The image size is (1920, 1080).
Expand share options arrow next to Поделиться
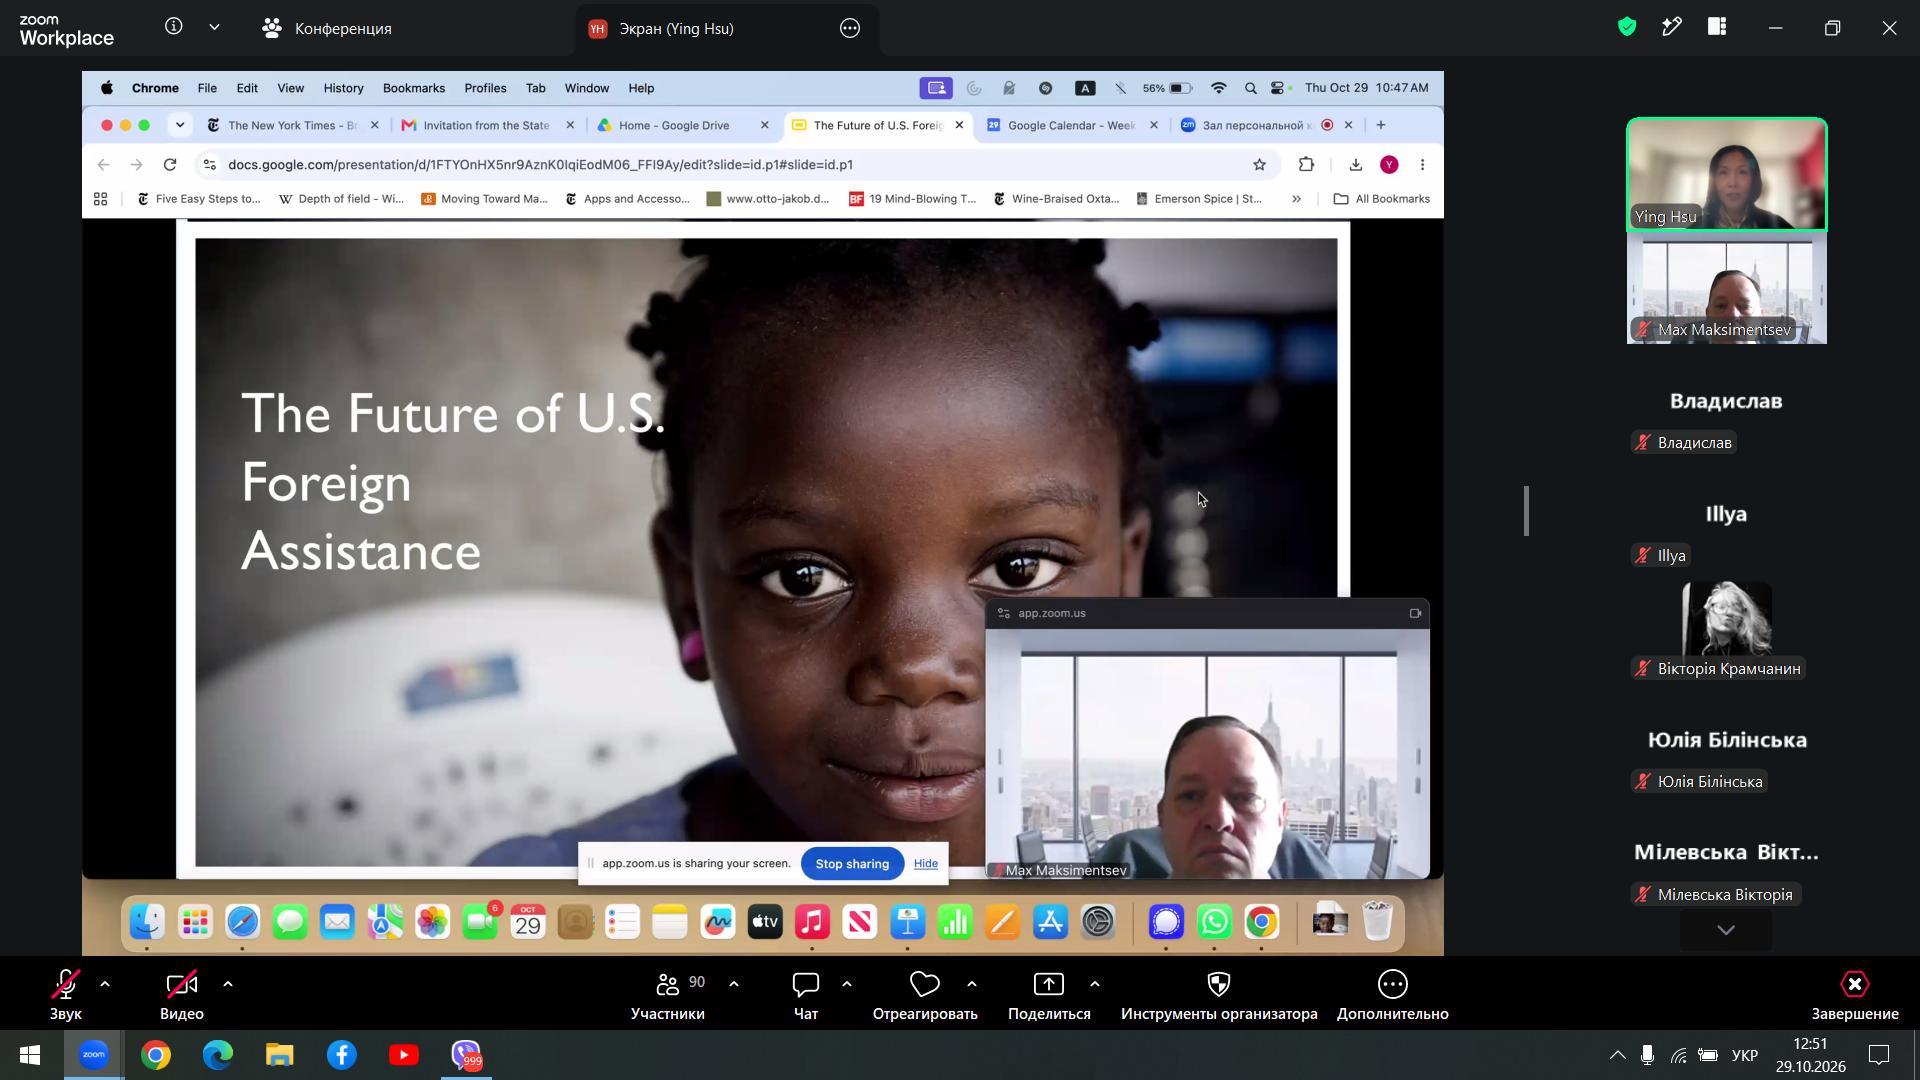pyautogui.click(x=1095, y=984)
